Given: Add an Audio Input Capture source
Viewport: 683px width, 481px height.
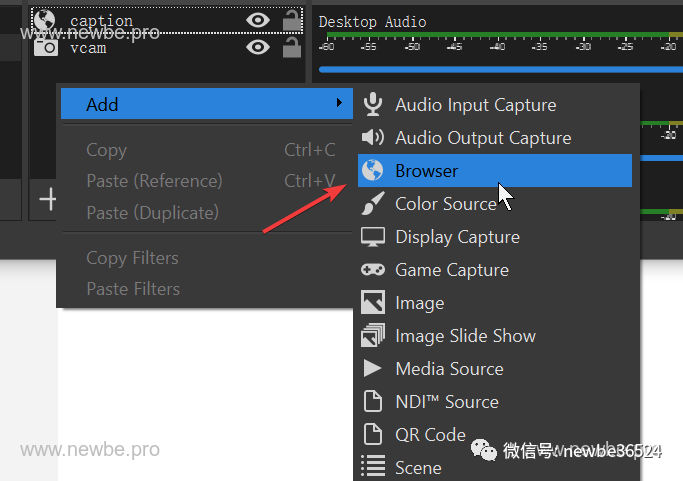Looking at the screenshot, I should 495,105.
